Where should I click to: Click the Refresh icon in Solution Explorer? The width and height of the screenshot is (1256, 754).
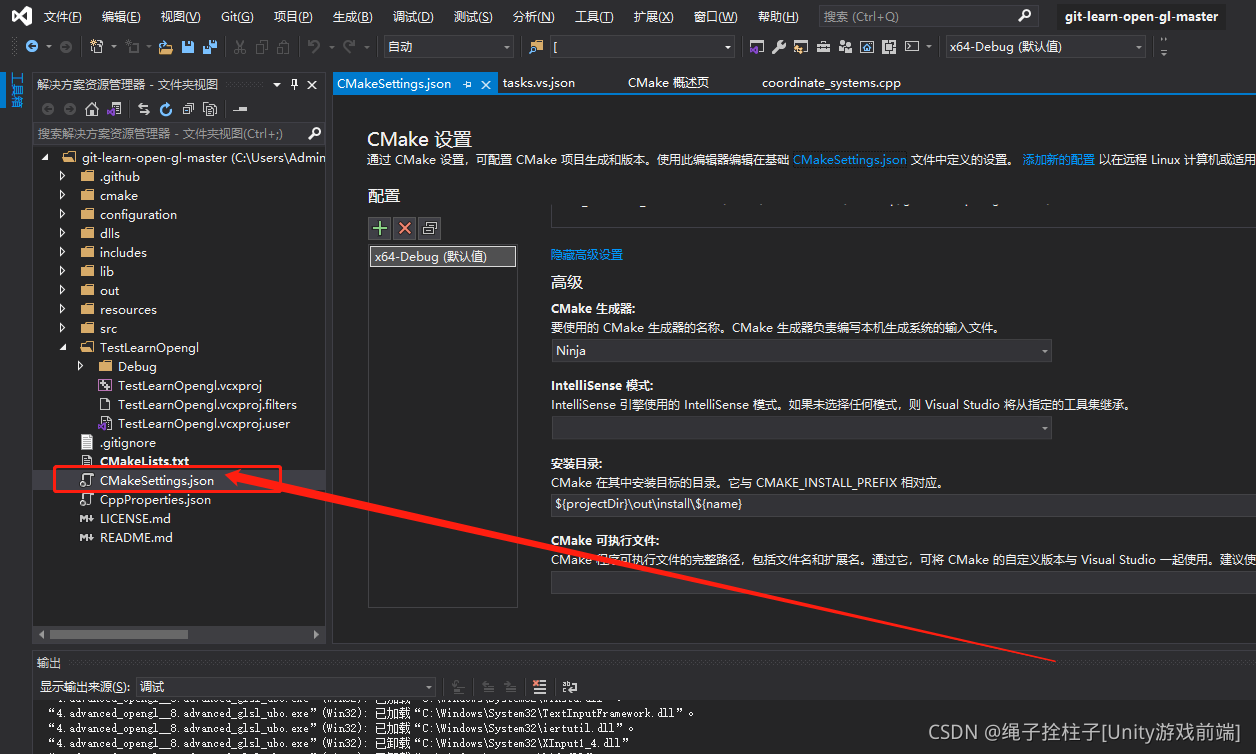coord(165,108)
